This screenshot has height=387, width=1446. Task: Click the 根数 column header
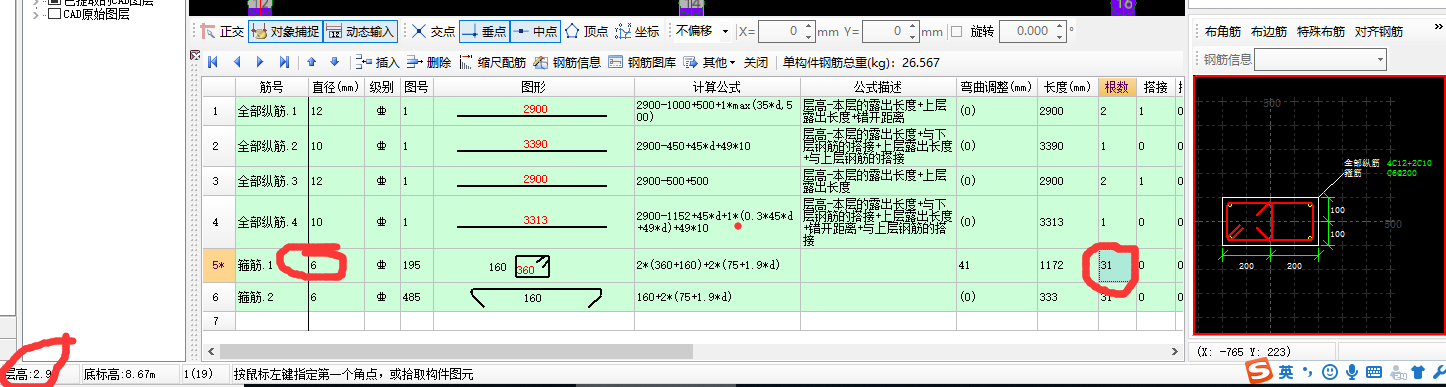(1117, 87)
